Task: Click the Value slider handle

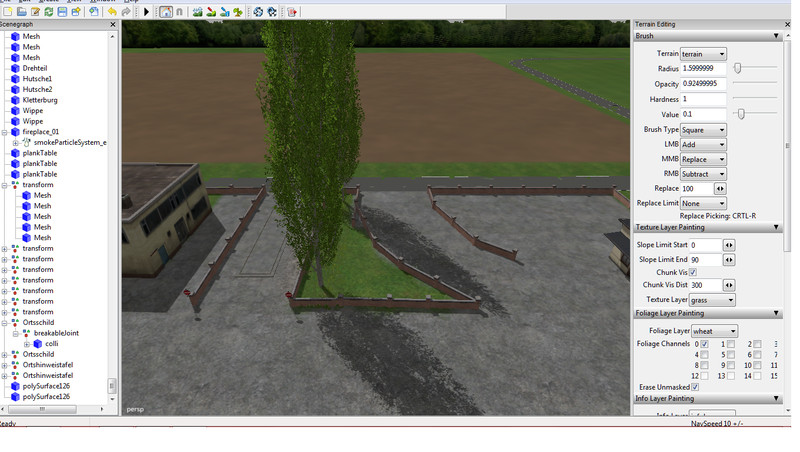Action: [741, 114]
